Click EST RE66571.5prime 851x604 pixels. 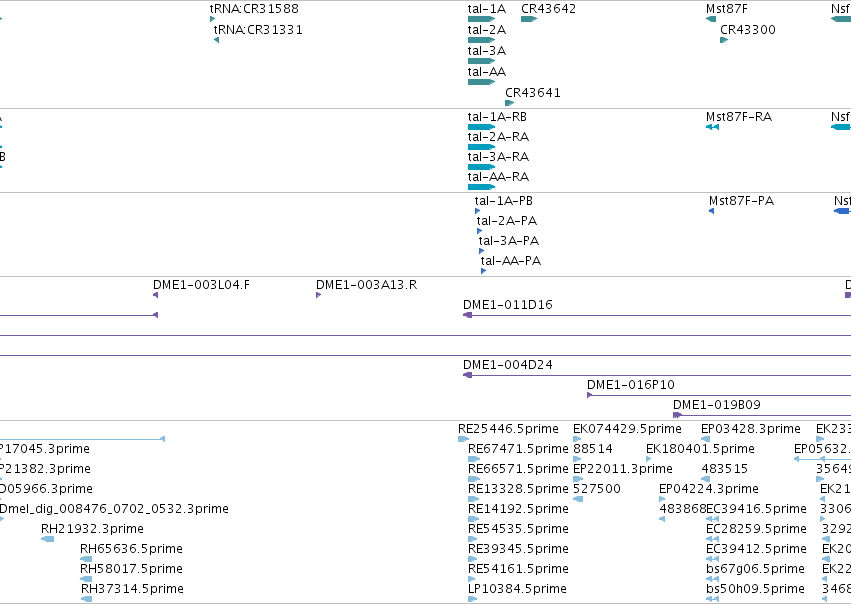(474, 479)
